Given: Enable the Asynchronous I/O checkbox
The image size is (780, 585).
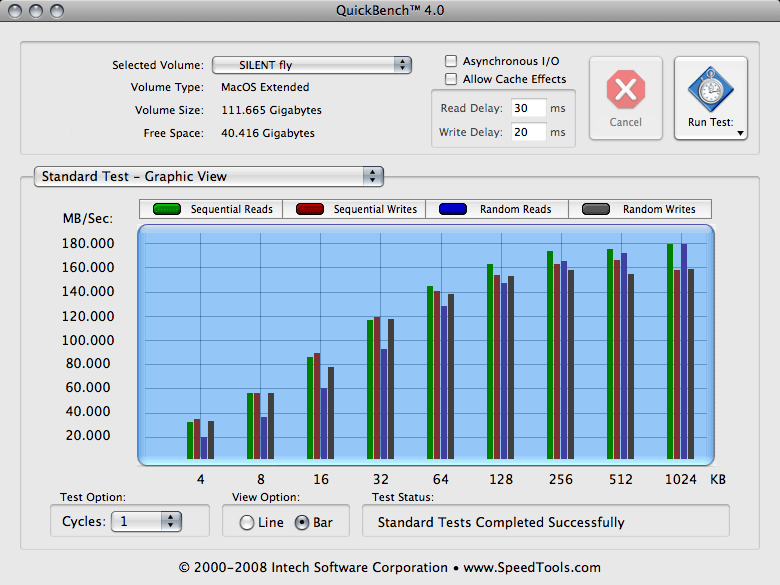Looking at the screenshot, I should (x=452, y=61).
